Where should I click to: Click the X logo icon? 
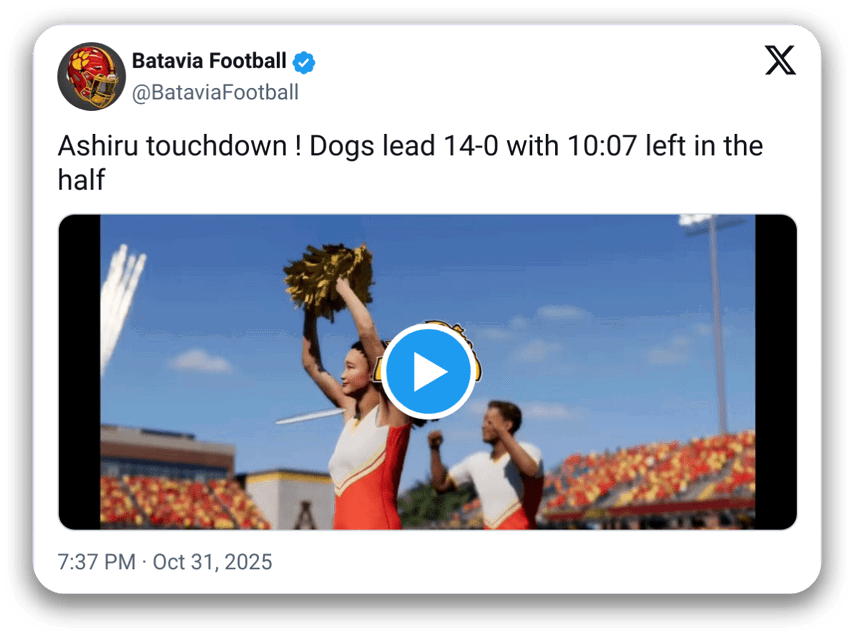(780, 61)
